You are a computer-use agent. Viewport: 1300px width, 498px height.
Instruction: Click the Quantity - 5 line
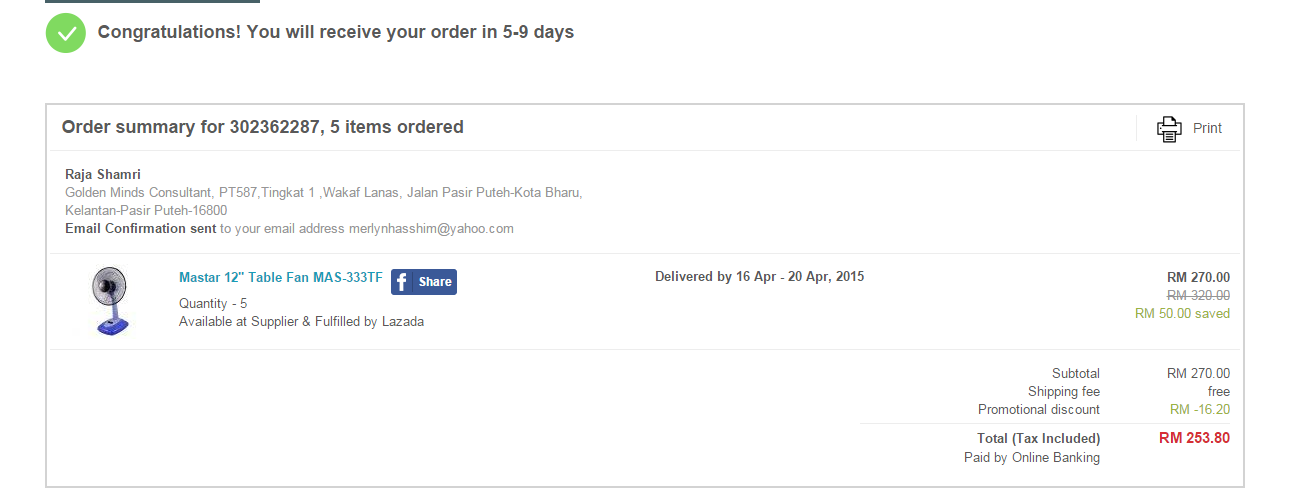[x=213, y=303]
